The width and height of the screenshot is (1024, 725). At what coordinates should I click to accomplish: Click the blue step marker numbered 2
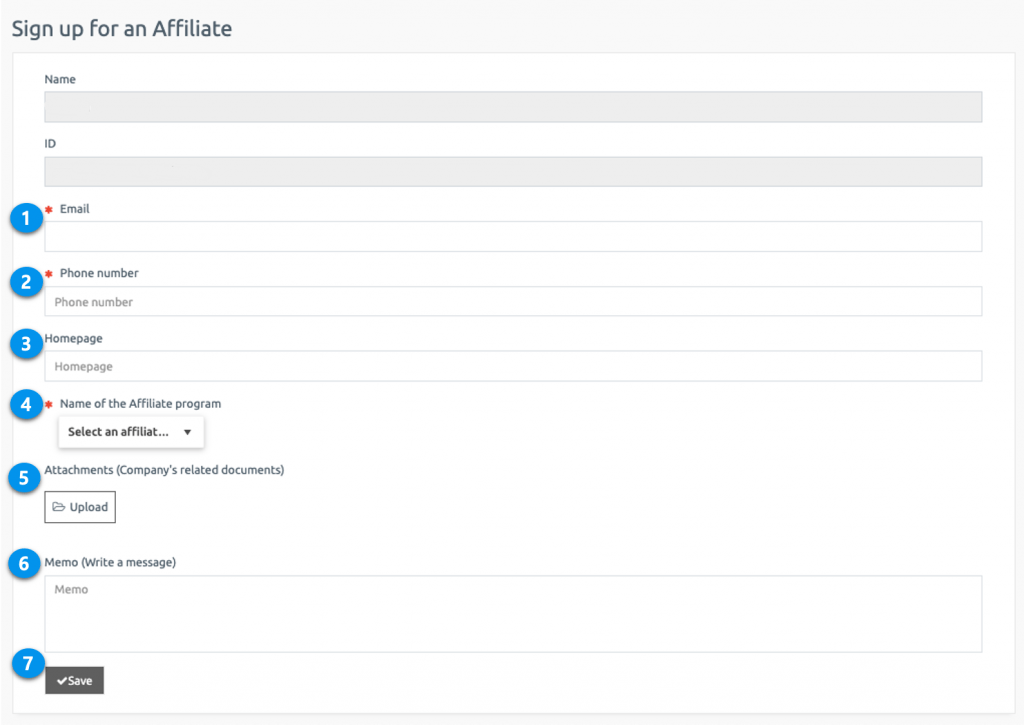(26, 282)
